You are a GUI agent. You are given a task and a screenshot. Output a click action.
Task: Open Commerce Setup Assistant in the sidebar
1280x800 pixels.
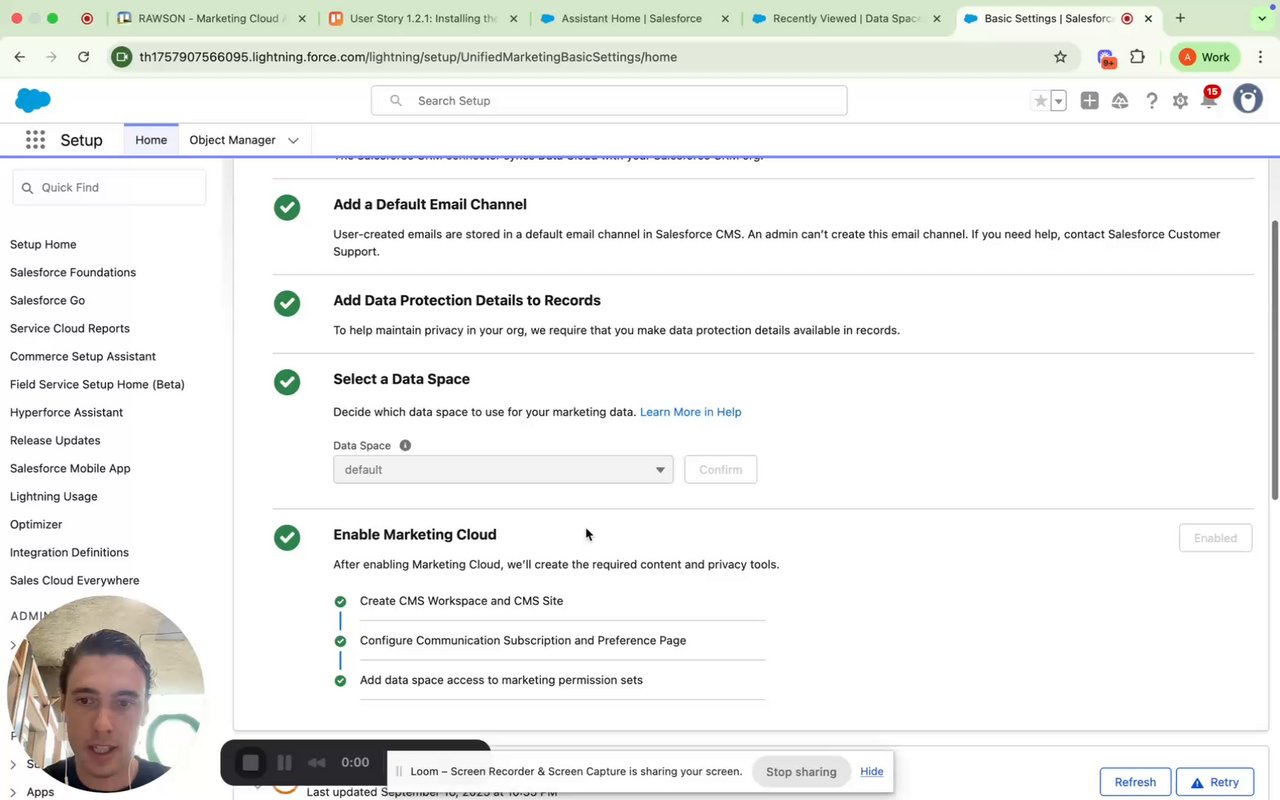pyautogui.click(x=83, y=356)
